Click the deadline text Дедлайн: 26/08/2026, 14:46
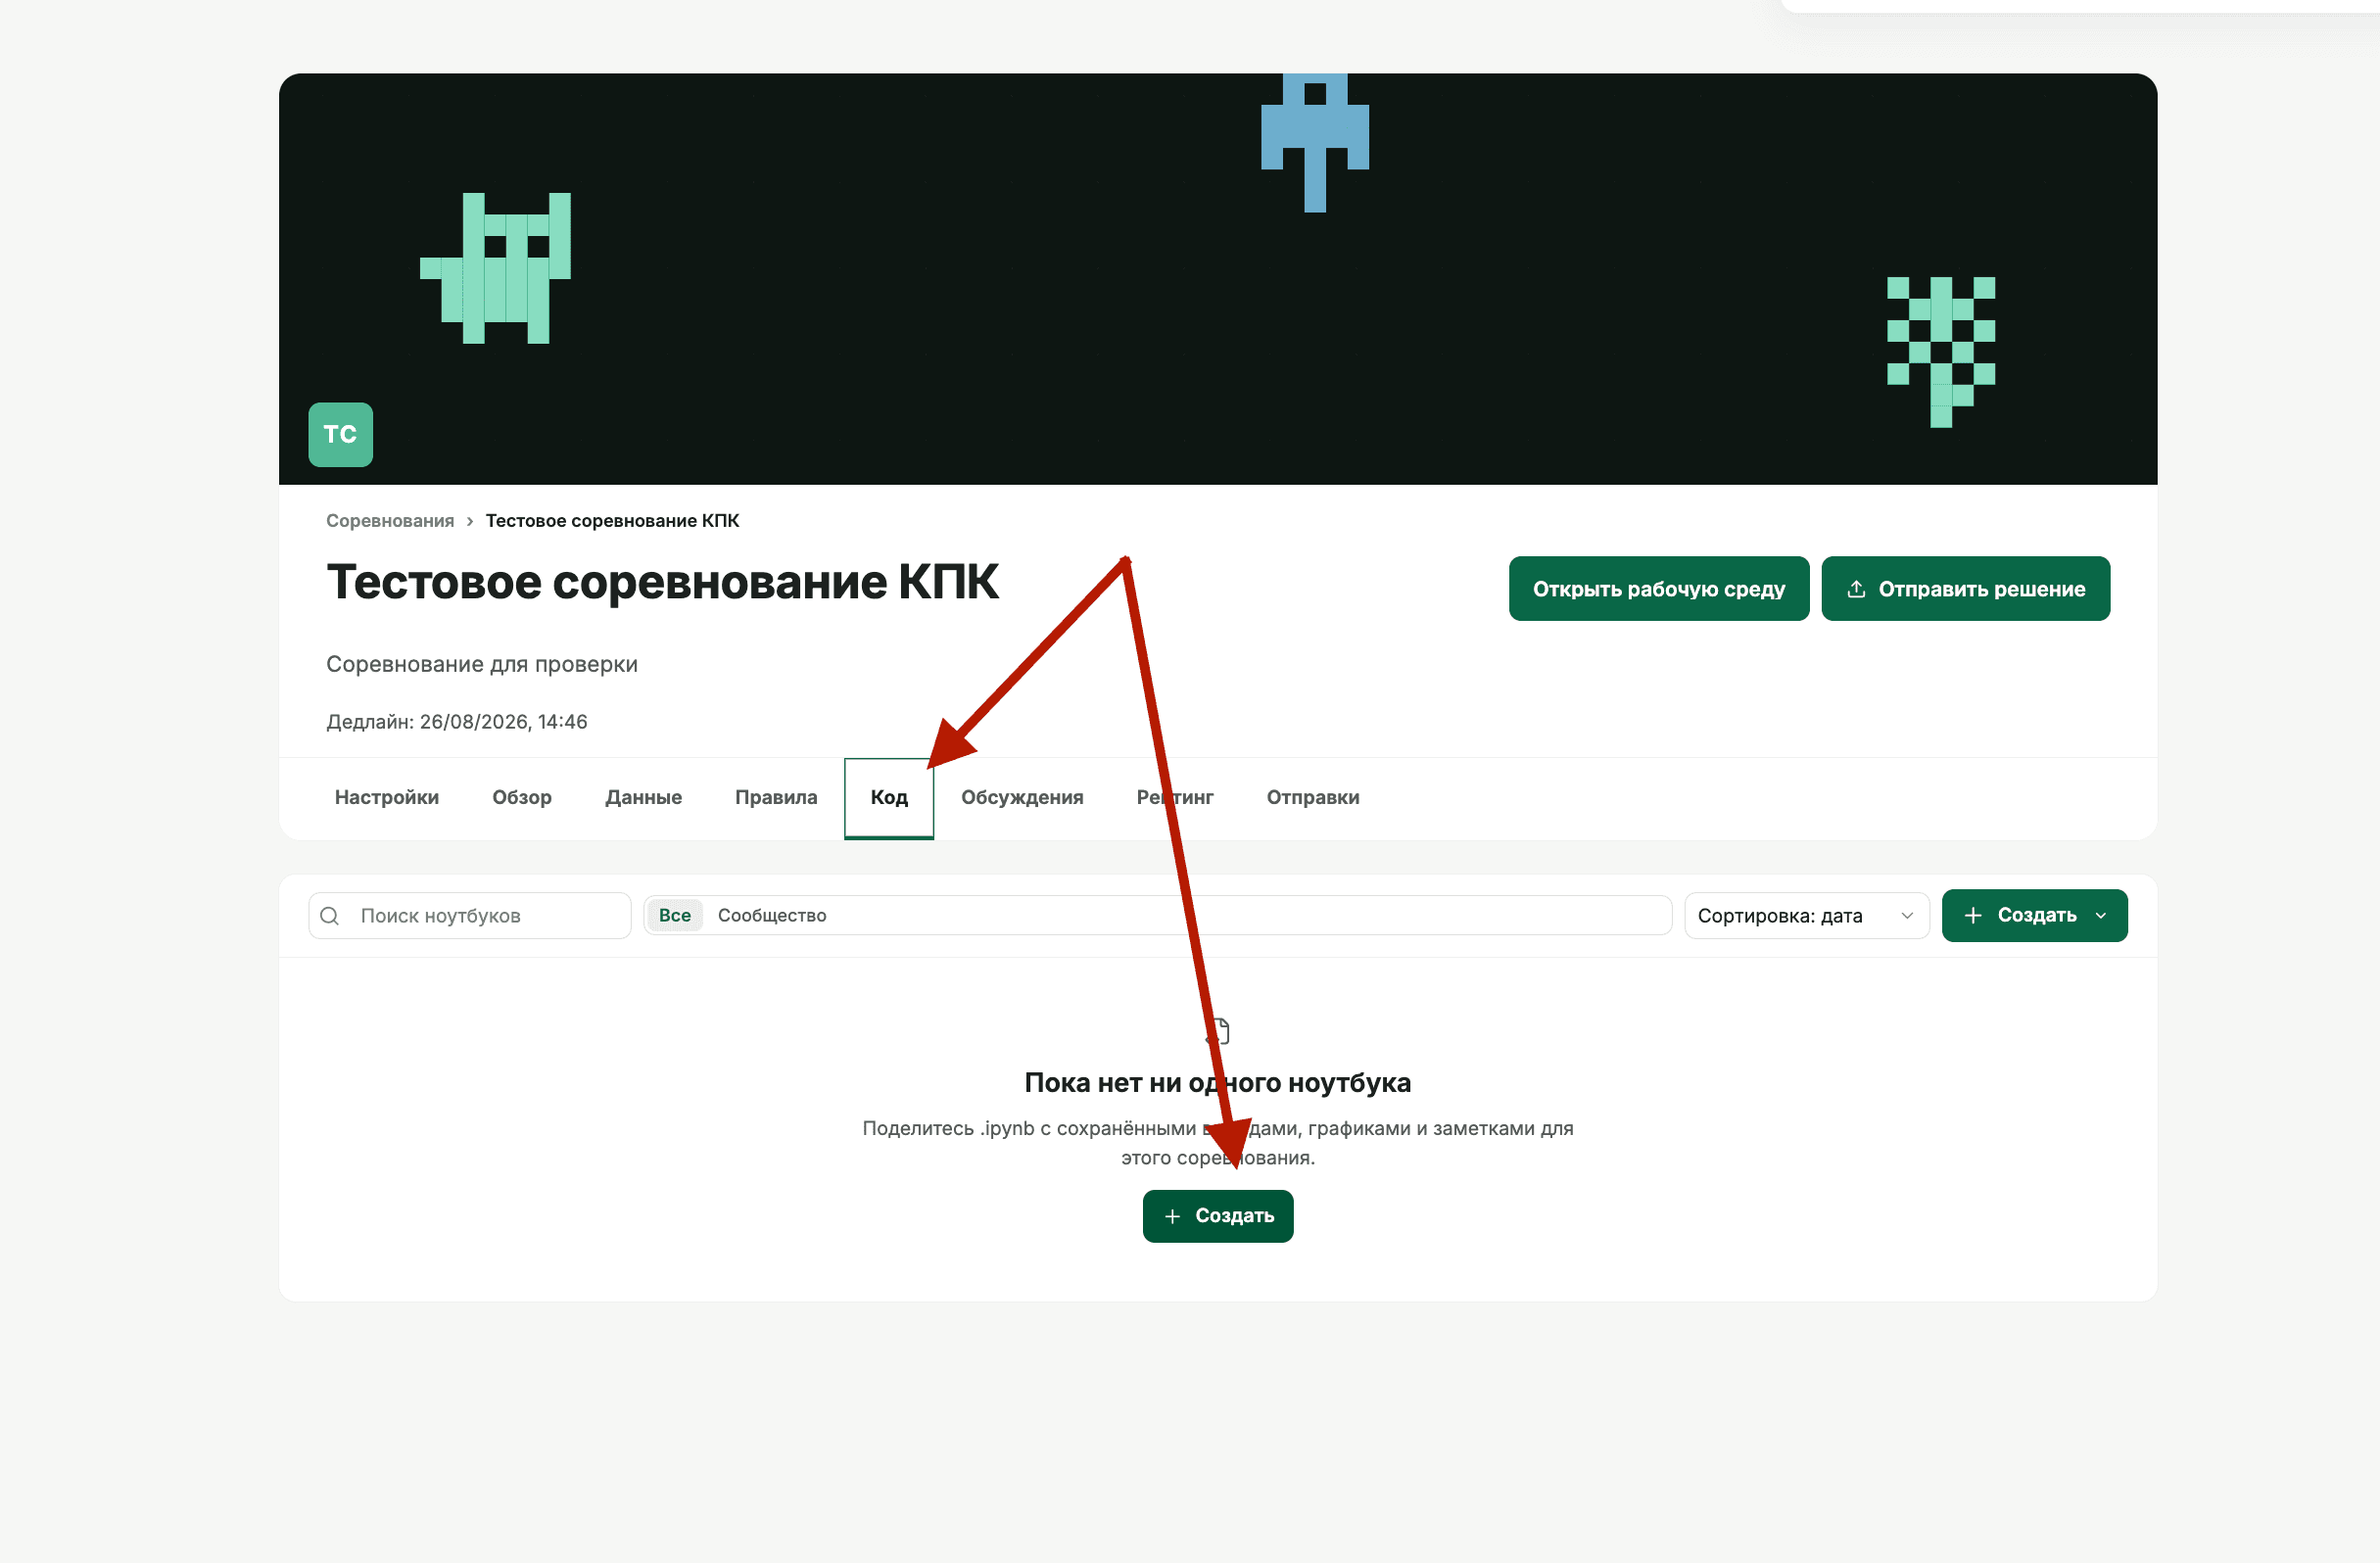This screenshot has width=2380, height=1563. pyautogui.click(x=457, y=722)
